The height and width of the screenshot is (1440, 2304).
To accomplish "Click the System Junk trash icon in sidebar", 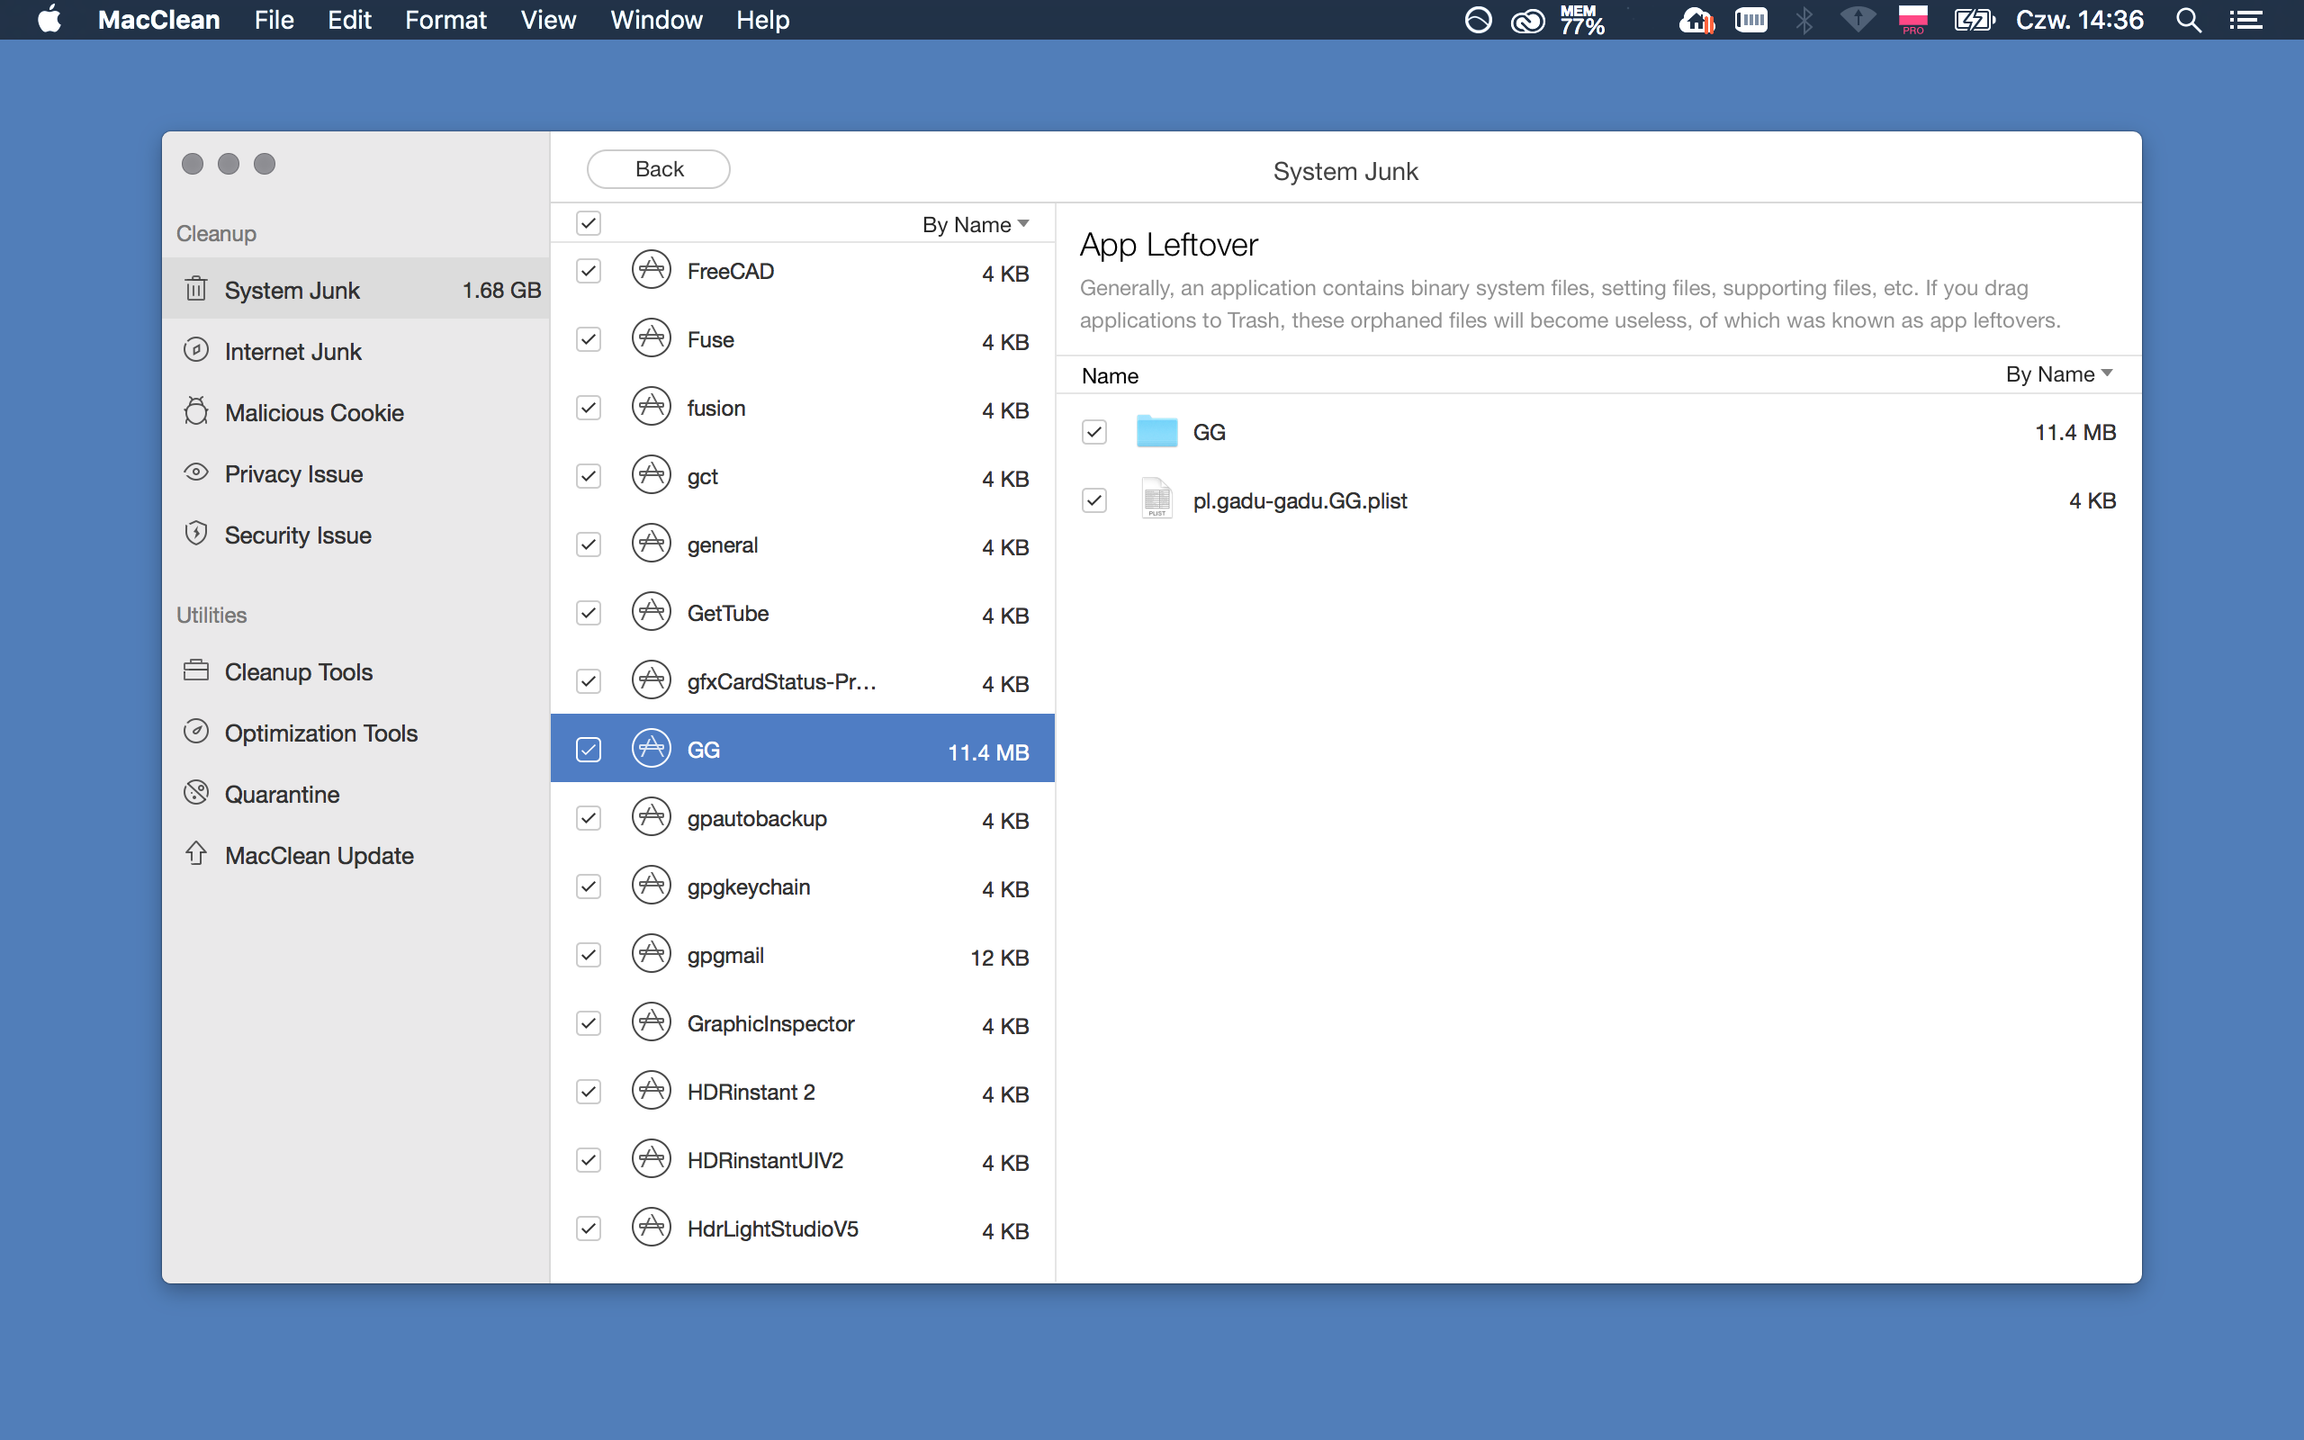I will [x=196, y=289].
